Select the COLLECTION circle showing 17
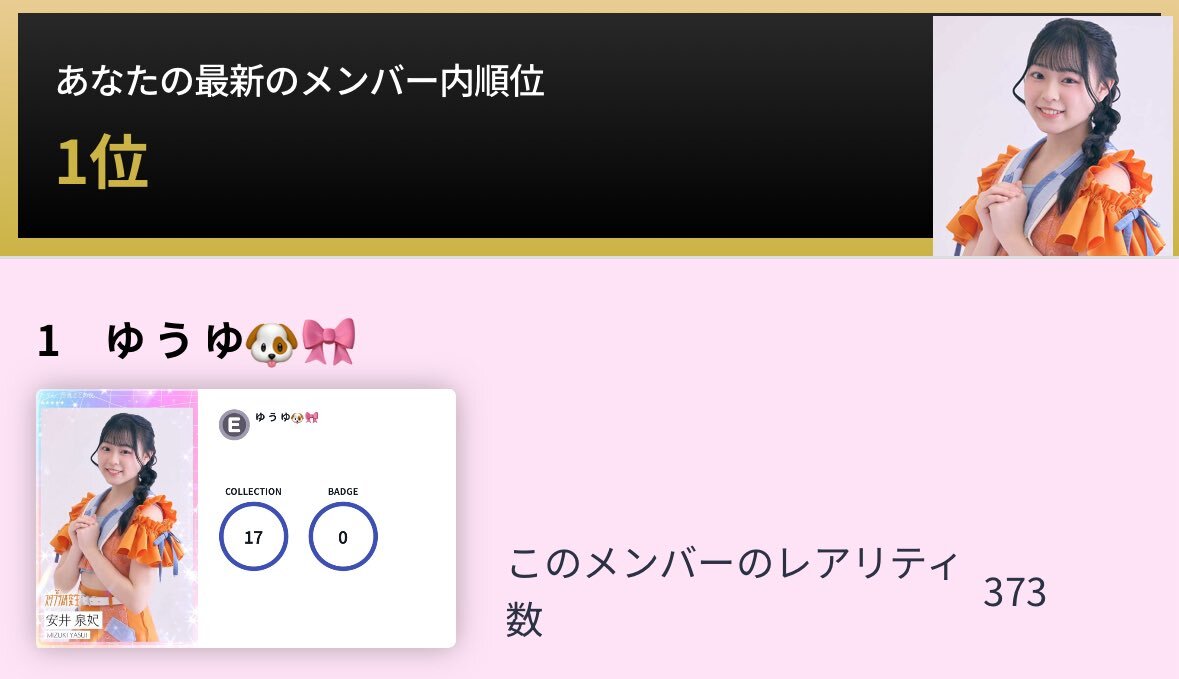 [253, 536]
